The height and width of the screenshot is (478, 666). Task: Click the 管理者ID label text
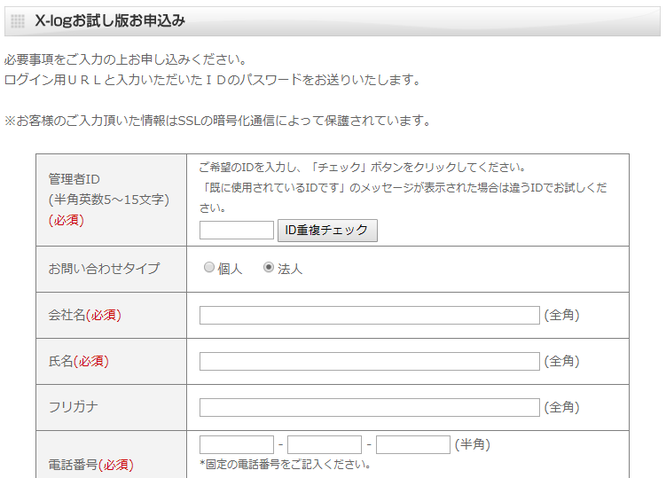pos(74,179)
